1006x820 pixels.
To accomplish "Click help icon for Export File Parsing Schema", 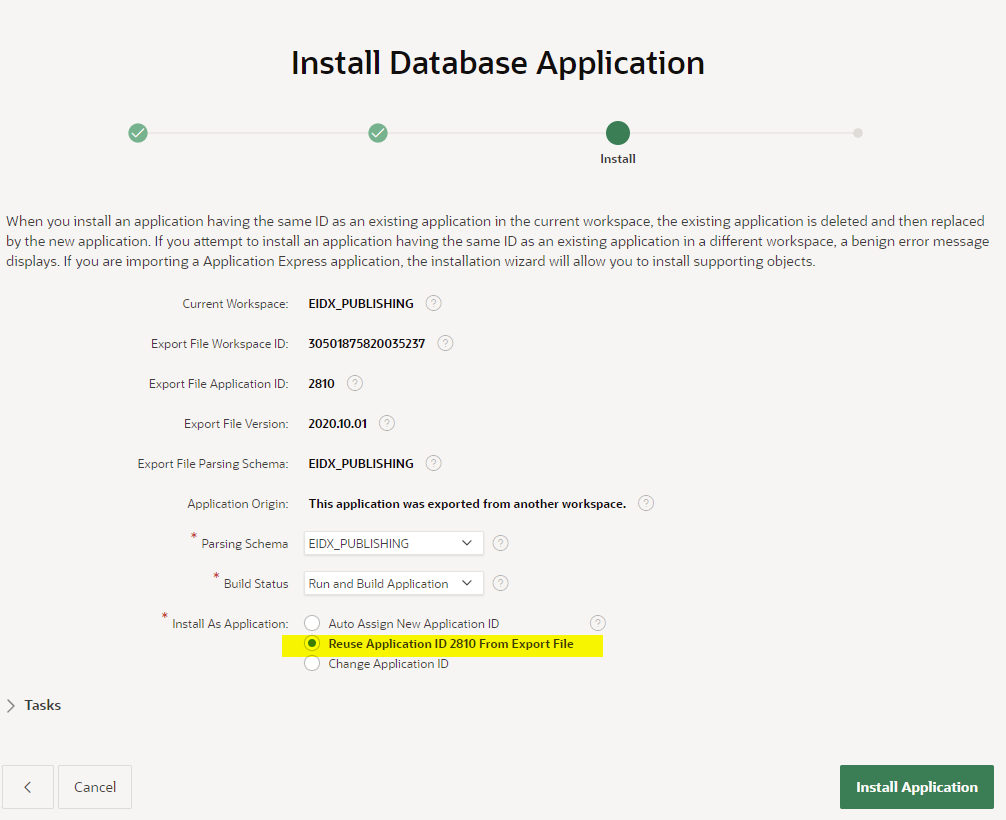I will [433, 463].
